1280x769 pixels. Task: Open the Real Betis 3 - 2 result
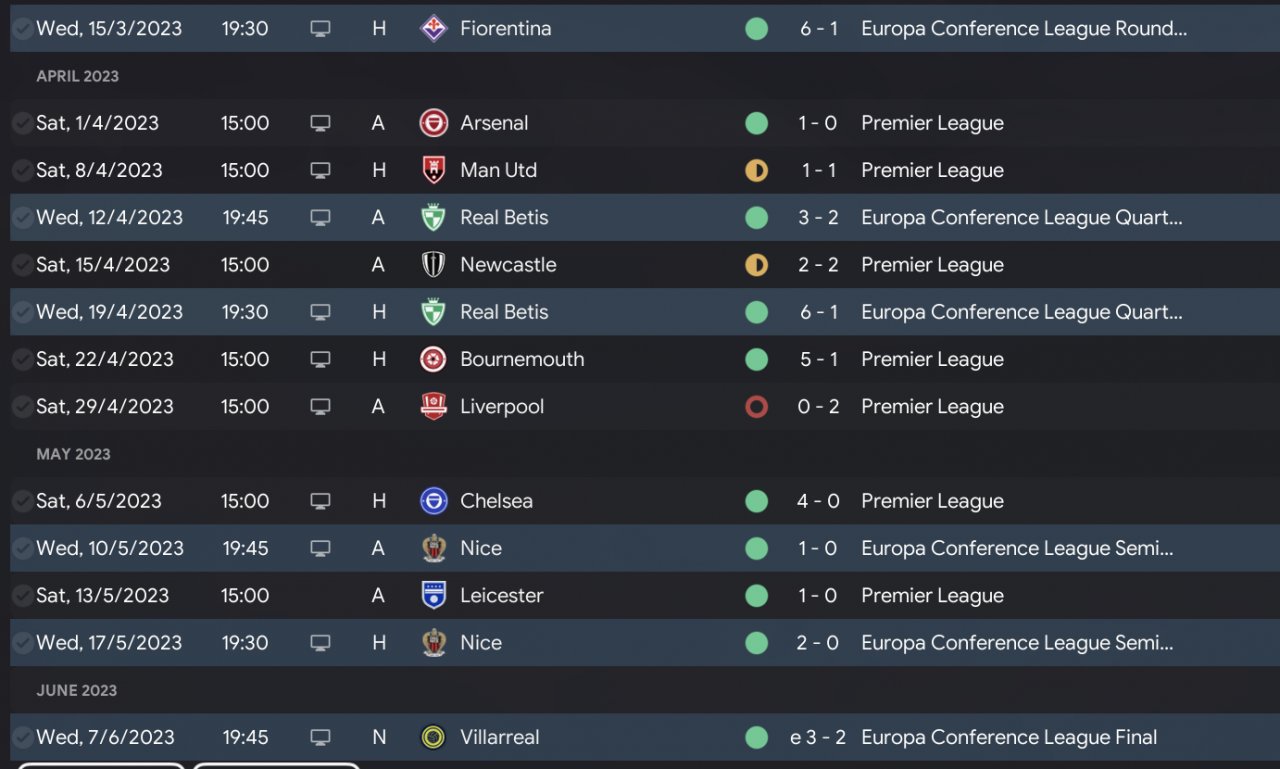[818, 218]
